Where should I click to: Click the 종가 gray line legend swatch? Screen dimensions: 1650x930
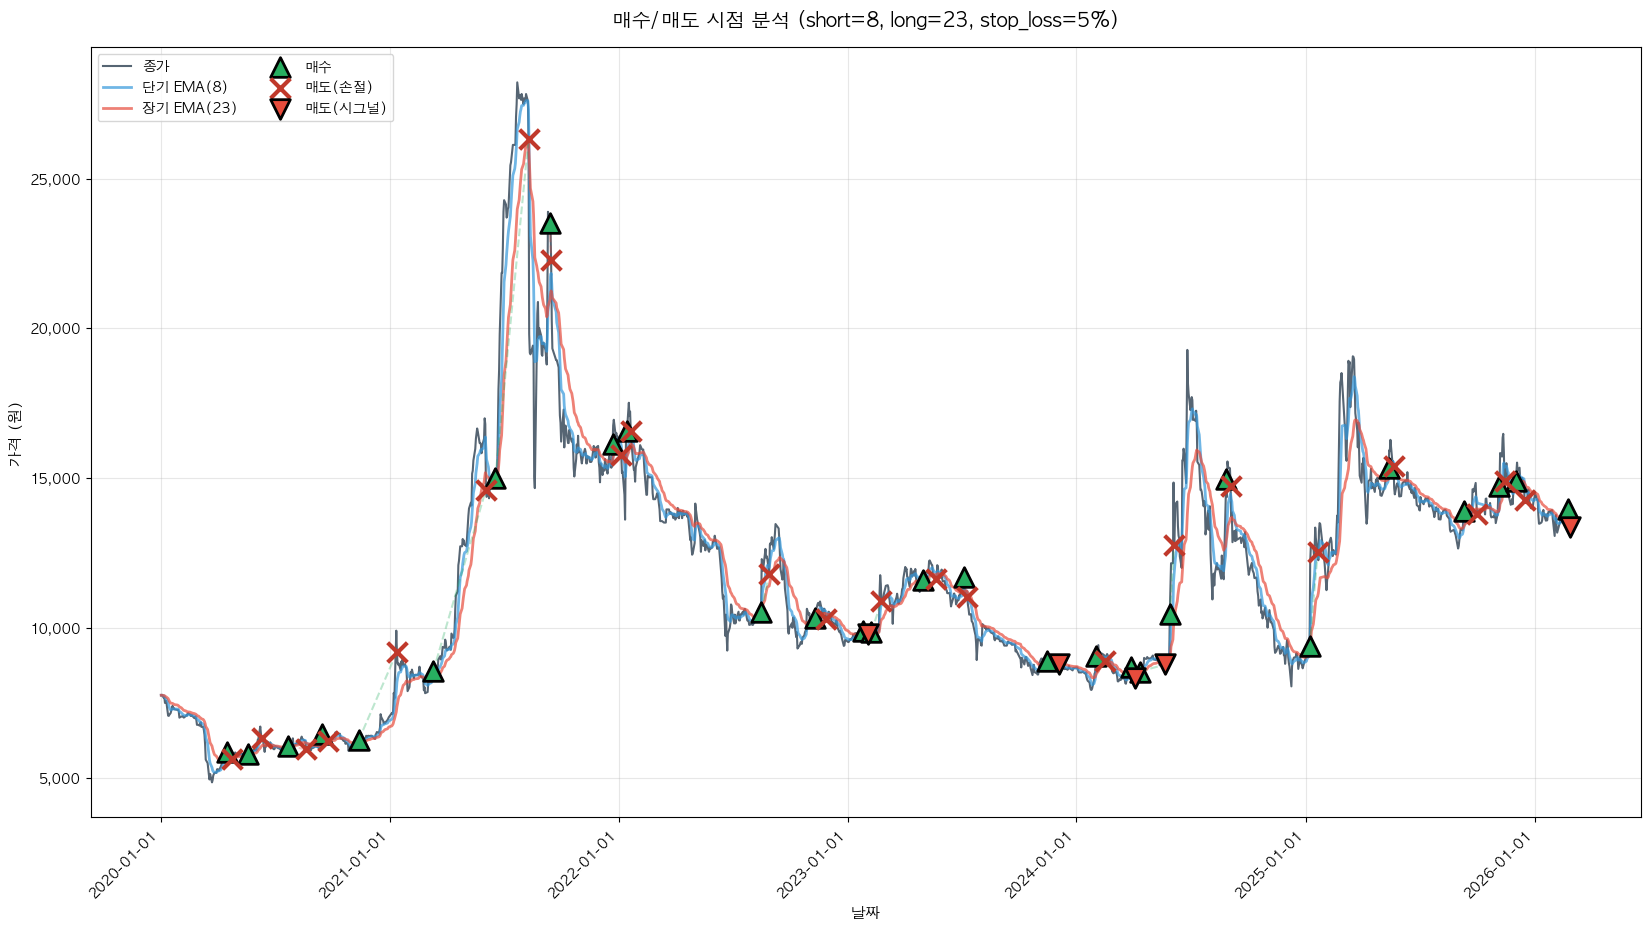click(118, 67)
